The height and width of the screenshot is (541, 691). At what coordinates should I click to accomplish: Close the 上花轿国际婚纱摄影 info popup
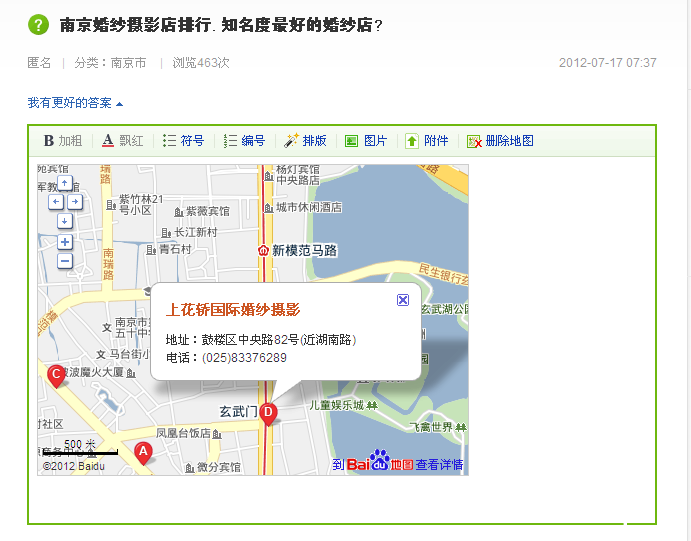(403, 299)
